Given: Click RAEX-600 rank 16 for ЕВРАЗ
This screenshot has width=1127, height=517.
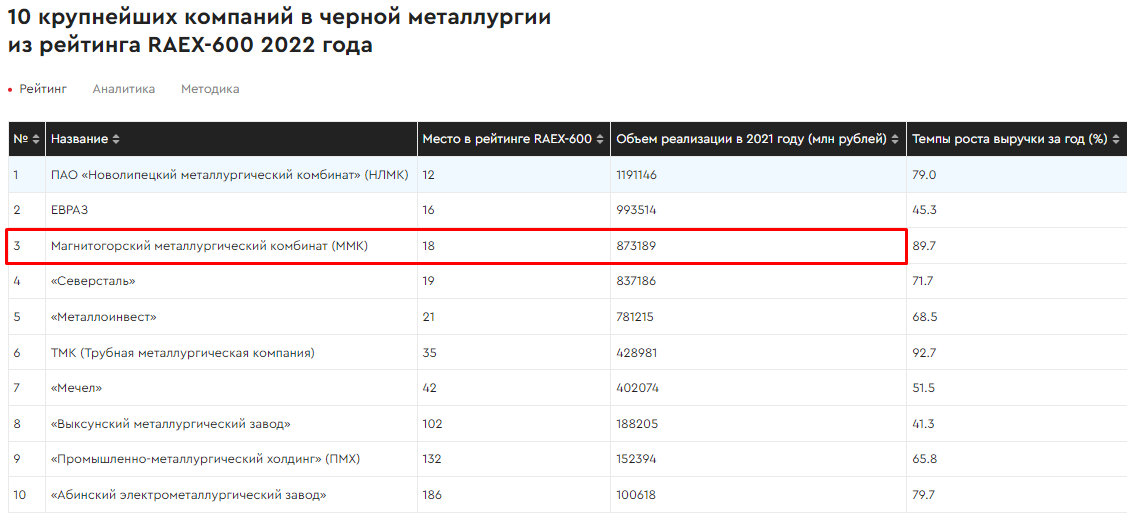Looking at the screenshot, I should (x=429, y=210).
